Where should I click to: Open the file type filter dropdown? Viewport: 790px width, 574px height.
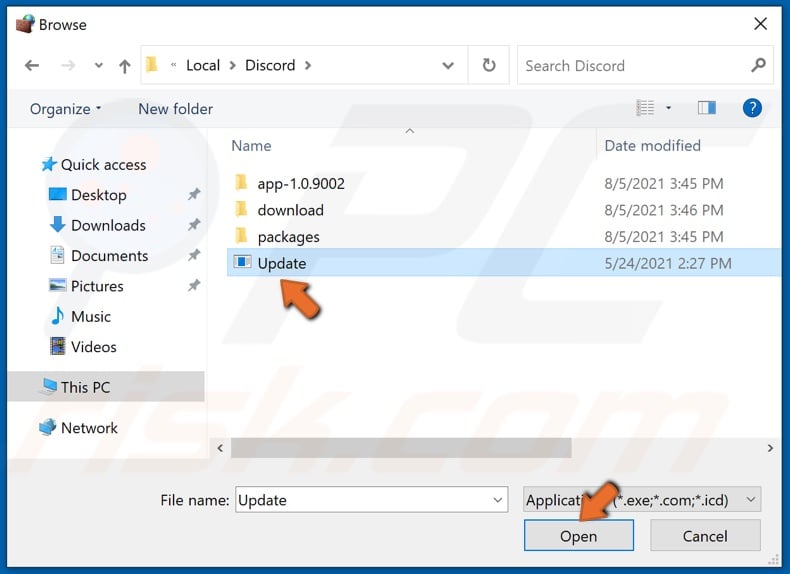tap(642, 500)
